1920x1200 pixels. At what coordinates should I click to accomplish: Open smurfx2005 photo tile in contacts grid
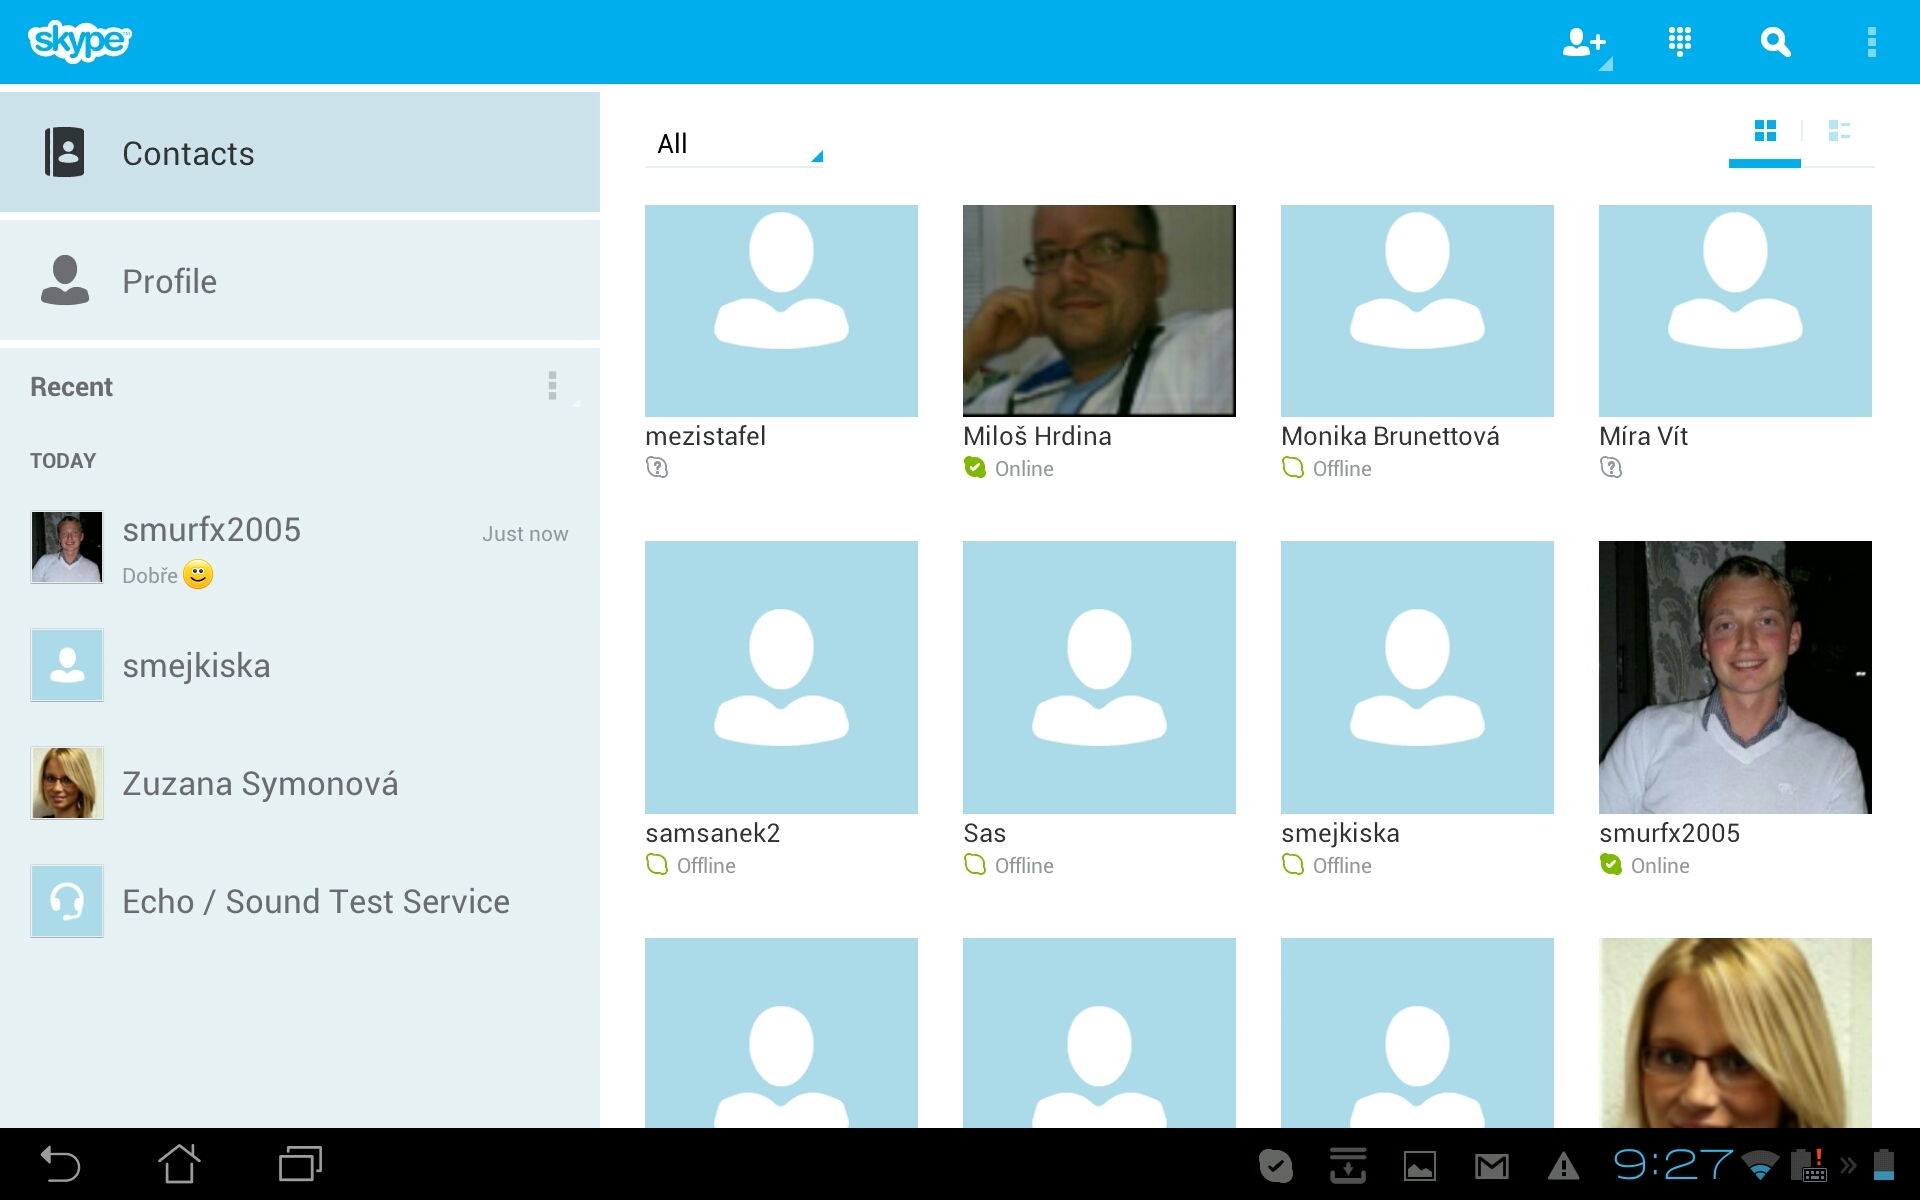coord(1734,677)
